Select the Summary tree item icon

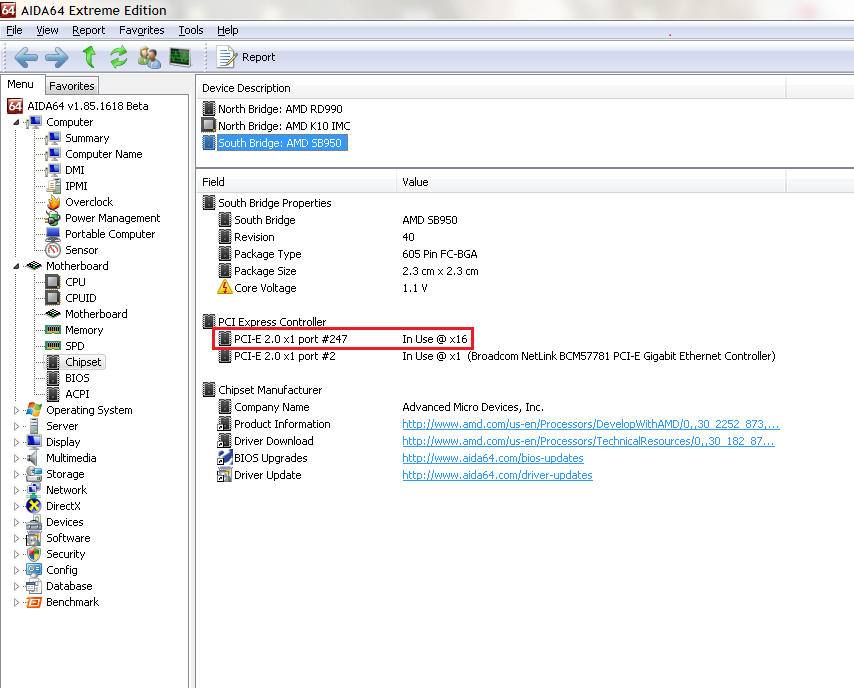coord(53,138)
